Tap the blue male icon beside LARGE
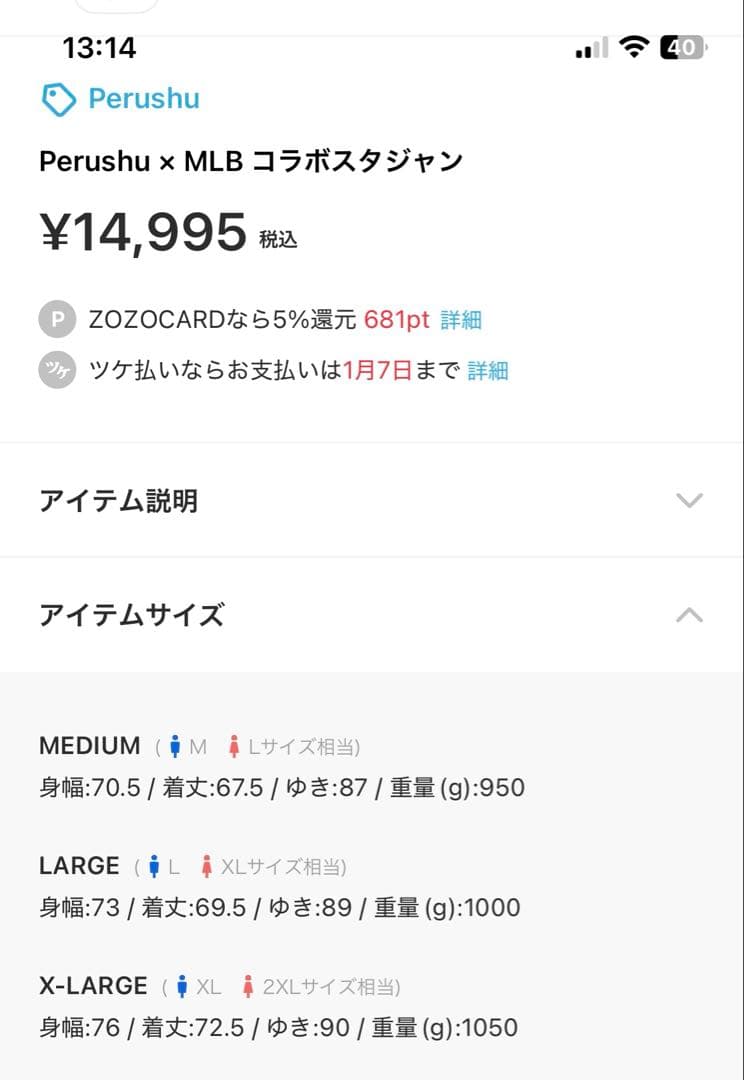 (x=154, y=867)
